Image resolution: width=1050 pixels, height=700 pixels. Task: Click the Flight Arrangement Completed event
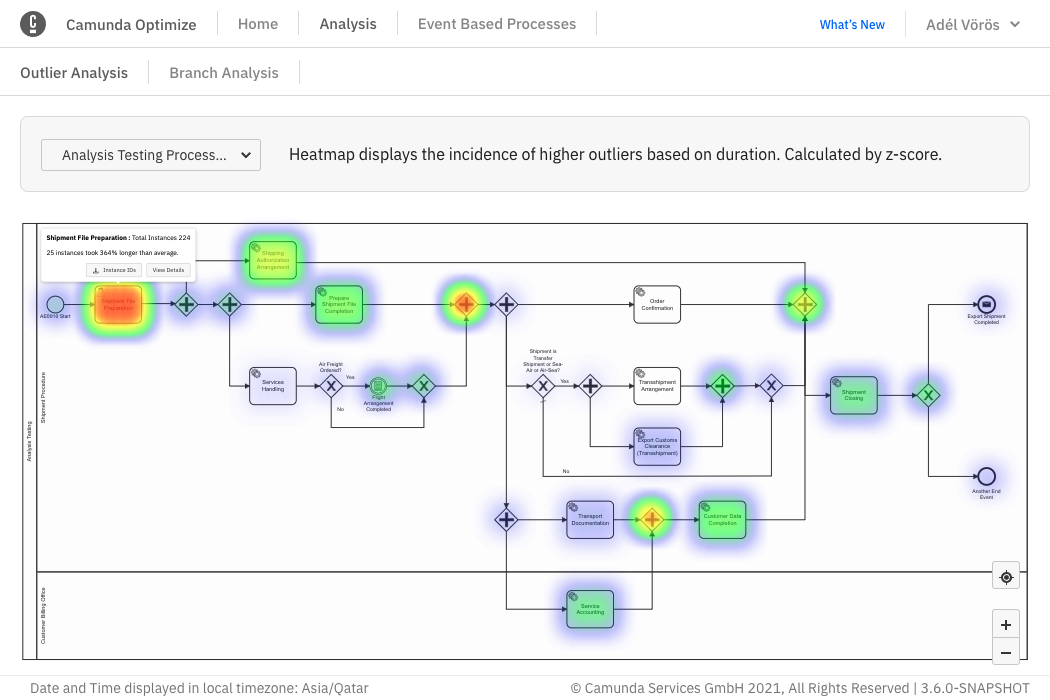pos(378,384)
